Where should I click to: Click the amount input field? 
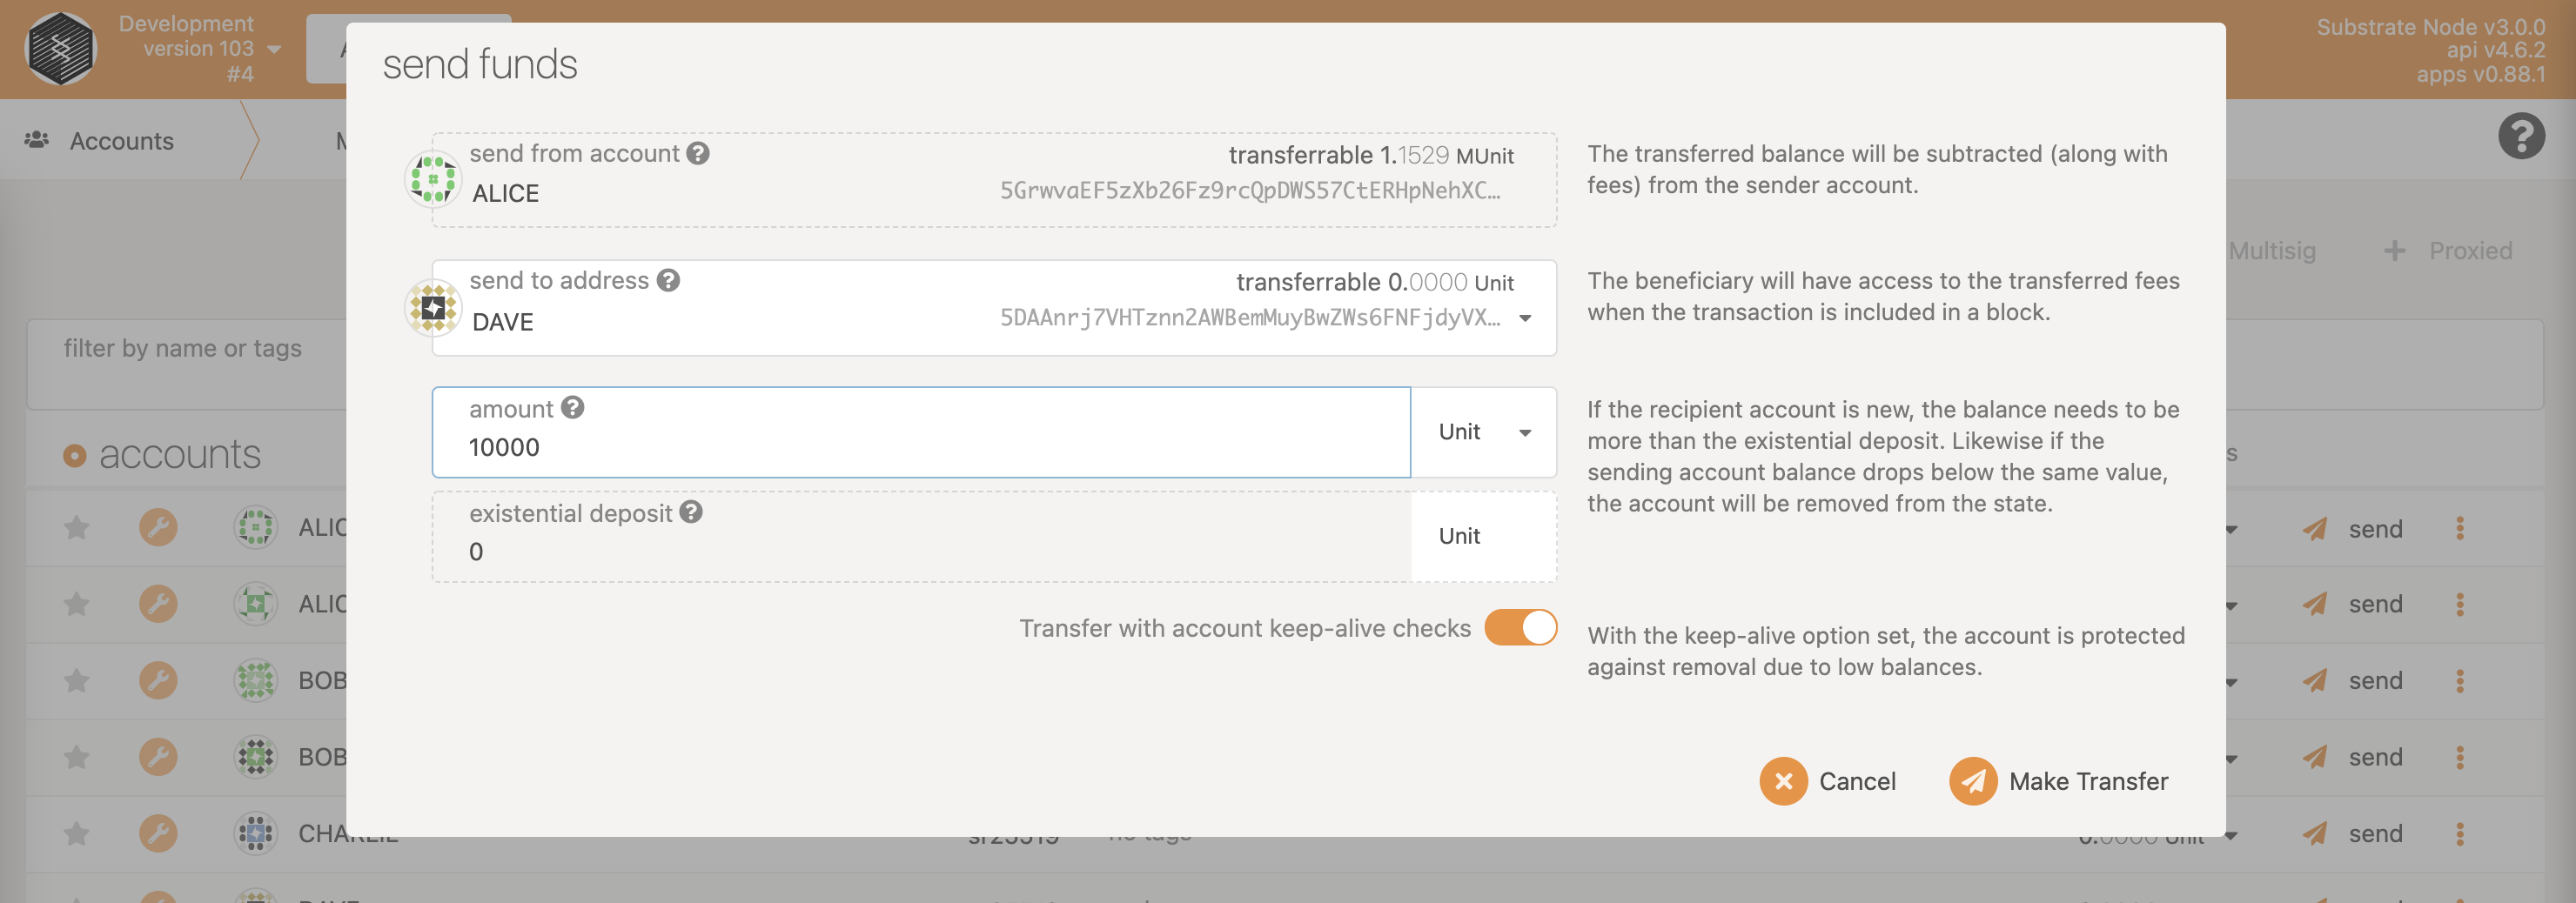[921, 432]
